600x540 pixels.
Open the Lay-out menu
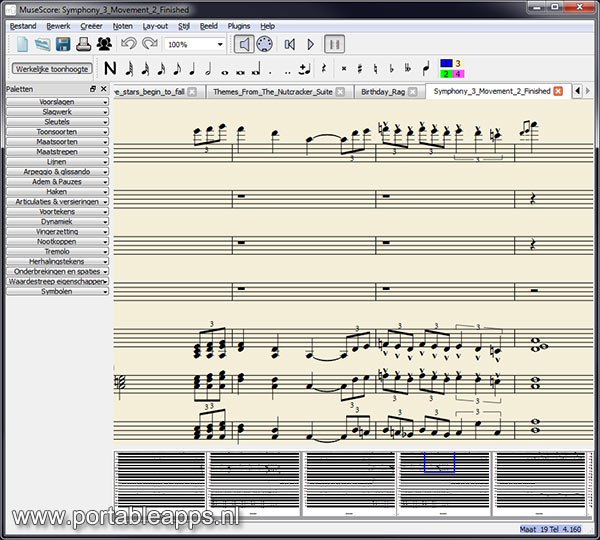(155, 26)
